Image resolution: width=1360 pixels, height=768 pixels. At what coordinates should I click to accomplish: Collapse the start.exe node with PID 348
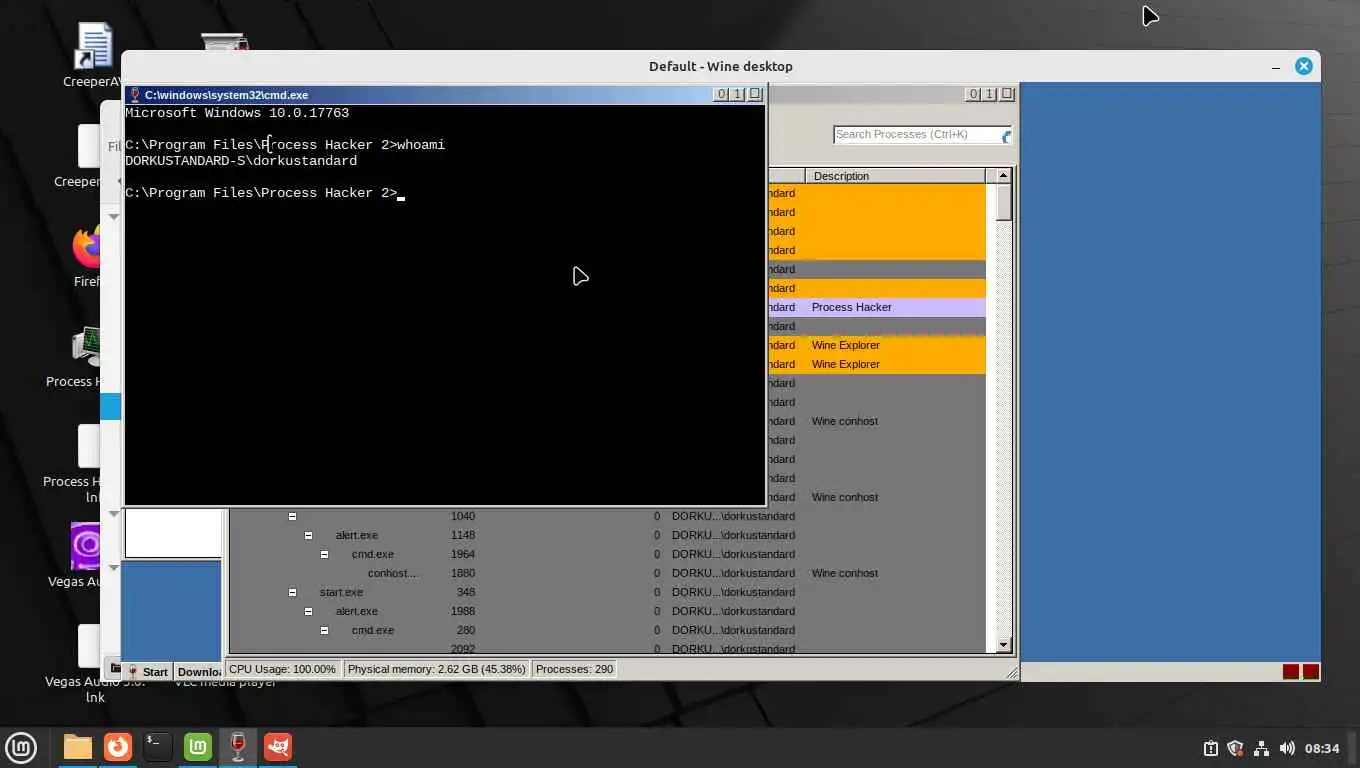292,592
